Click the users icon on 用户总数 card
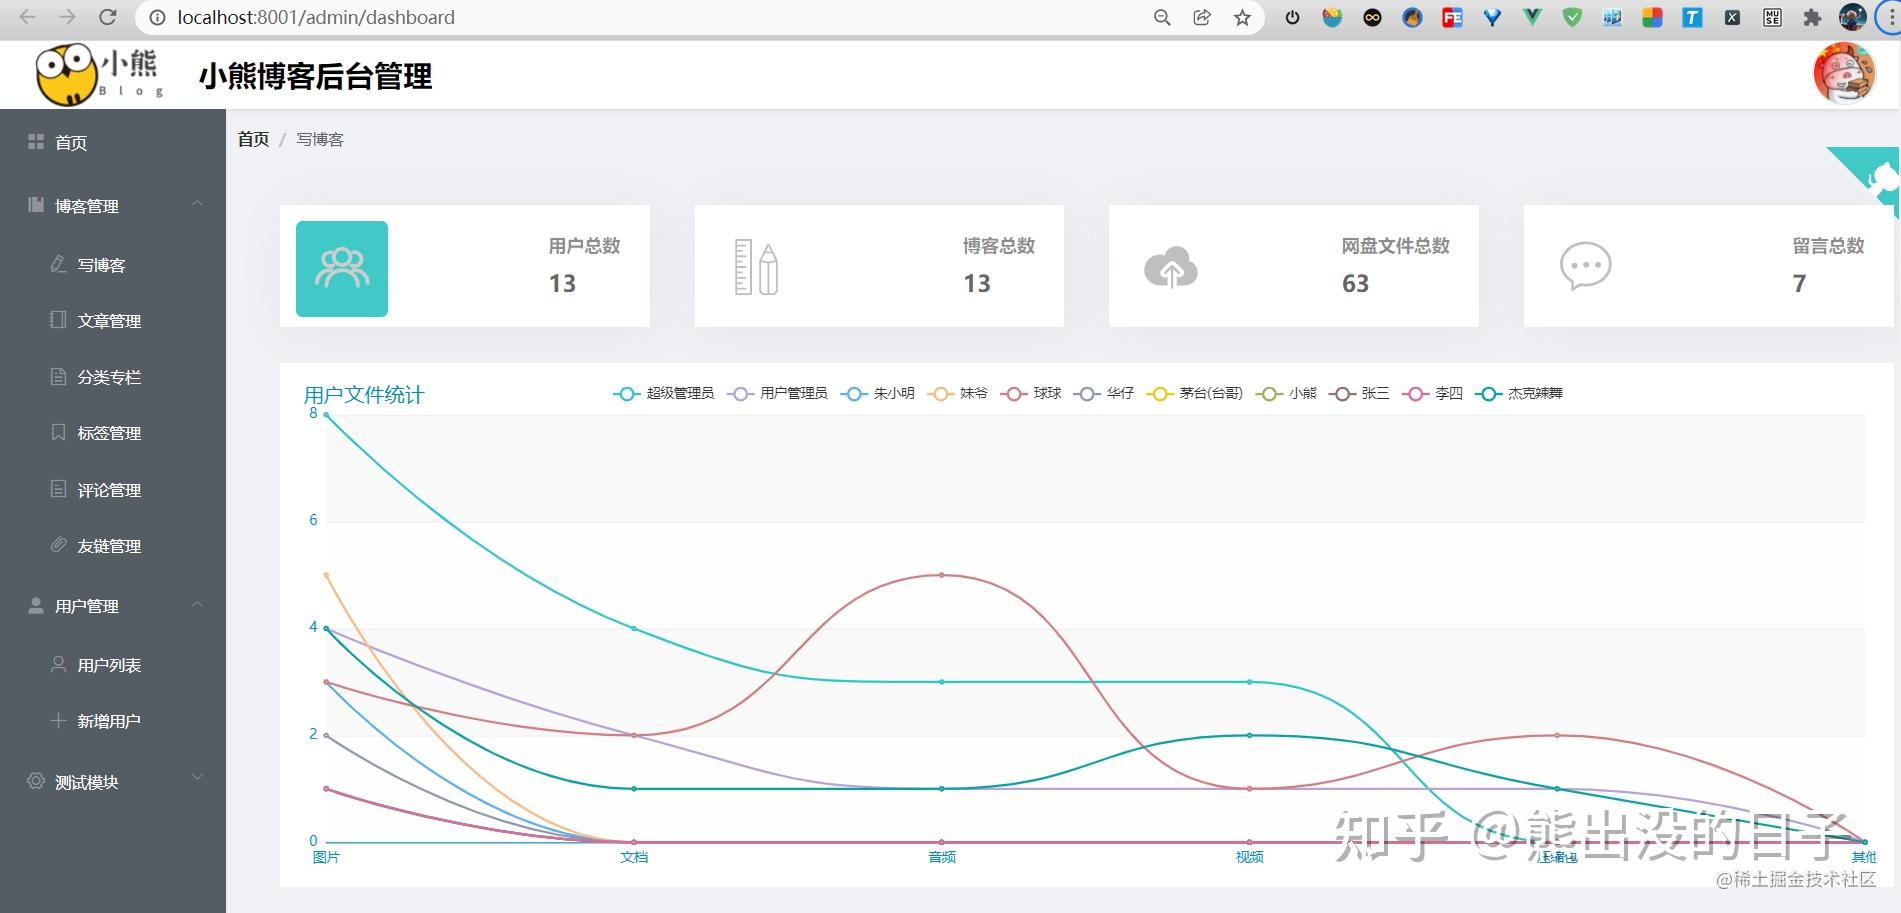This screenshot has width=1901, height=913. 341,266
